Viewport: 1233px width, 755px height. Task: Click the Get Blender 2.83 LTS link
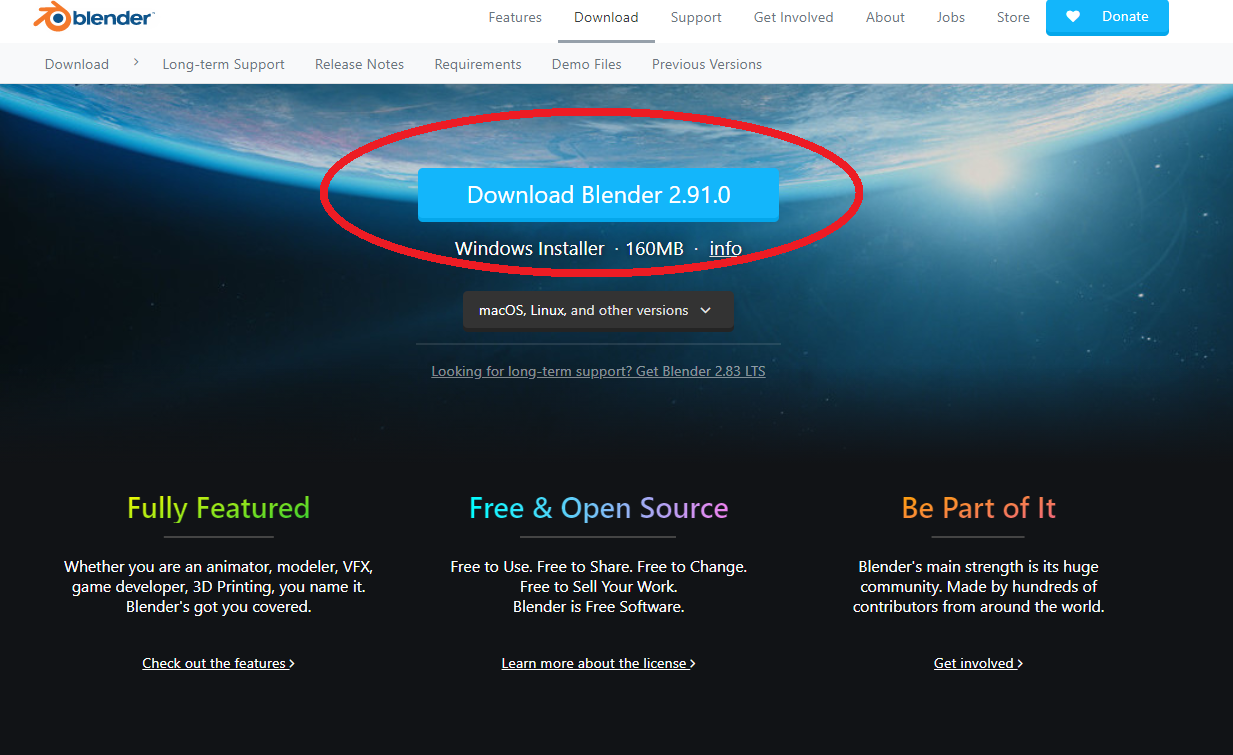pyautogui.click(x=598, y=371)
